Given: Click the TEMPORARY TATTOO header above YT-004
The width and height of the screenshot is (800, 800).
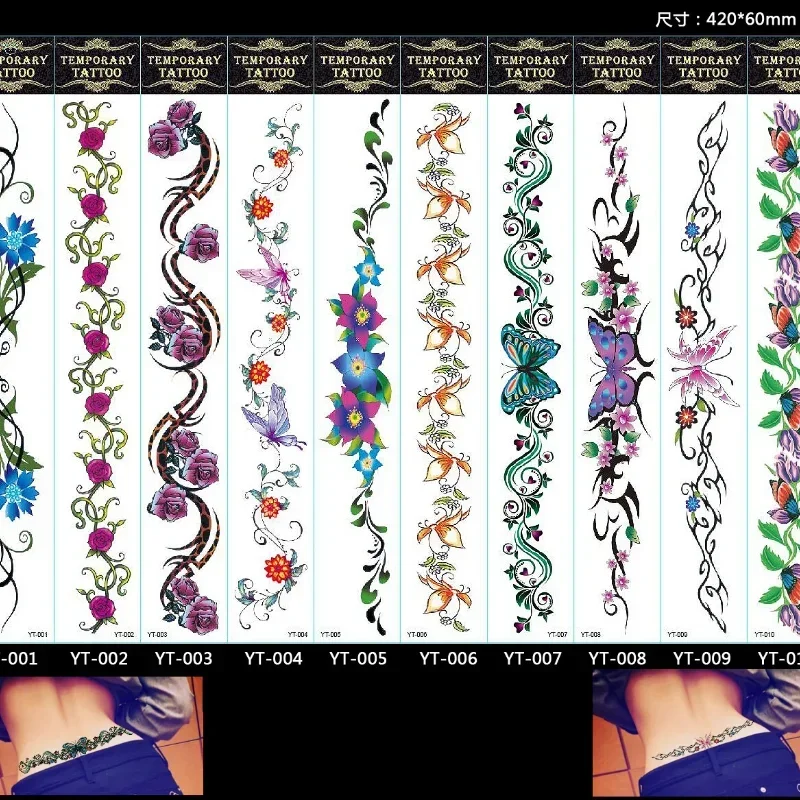Looking at the screenshot, I should (x=270, y=65).
